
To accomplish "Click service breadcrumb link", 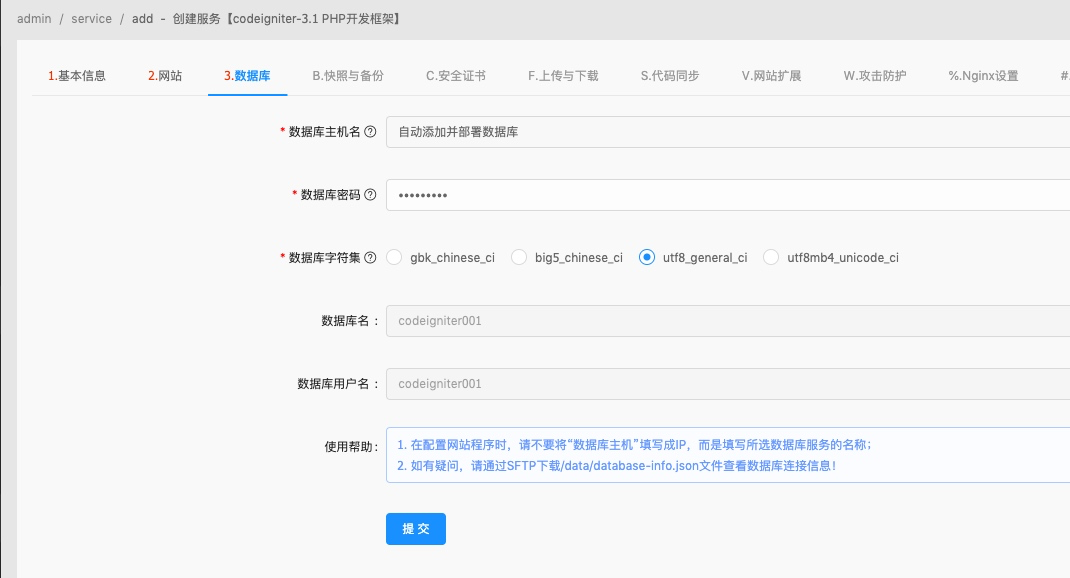I will 91,18.
